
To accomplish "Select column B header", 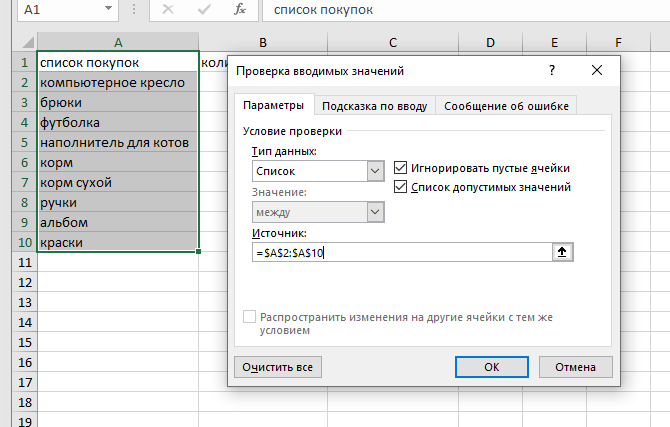I will click(x=261, y=42).
